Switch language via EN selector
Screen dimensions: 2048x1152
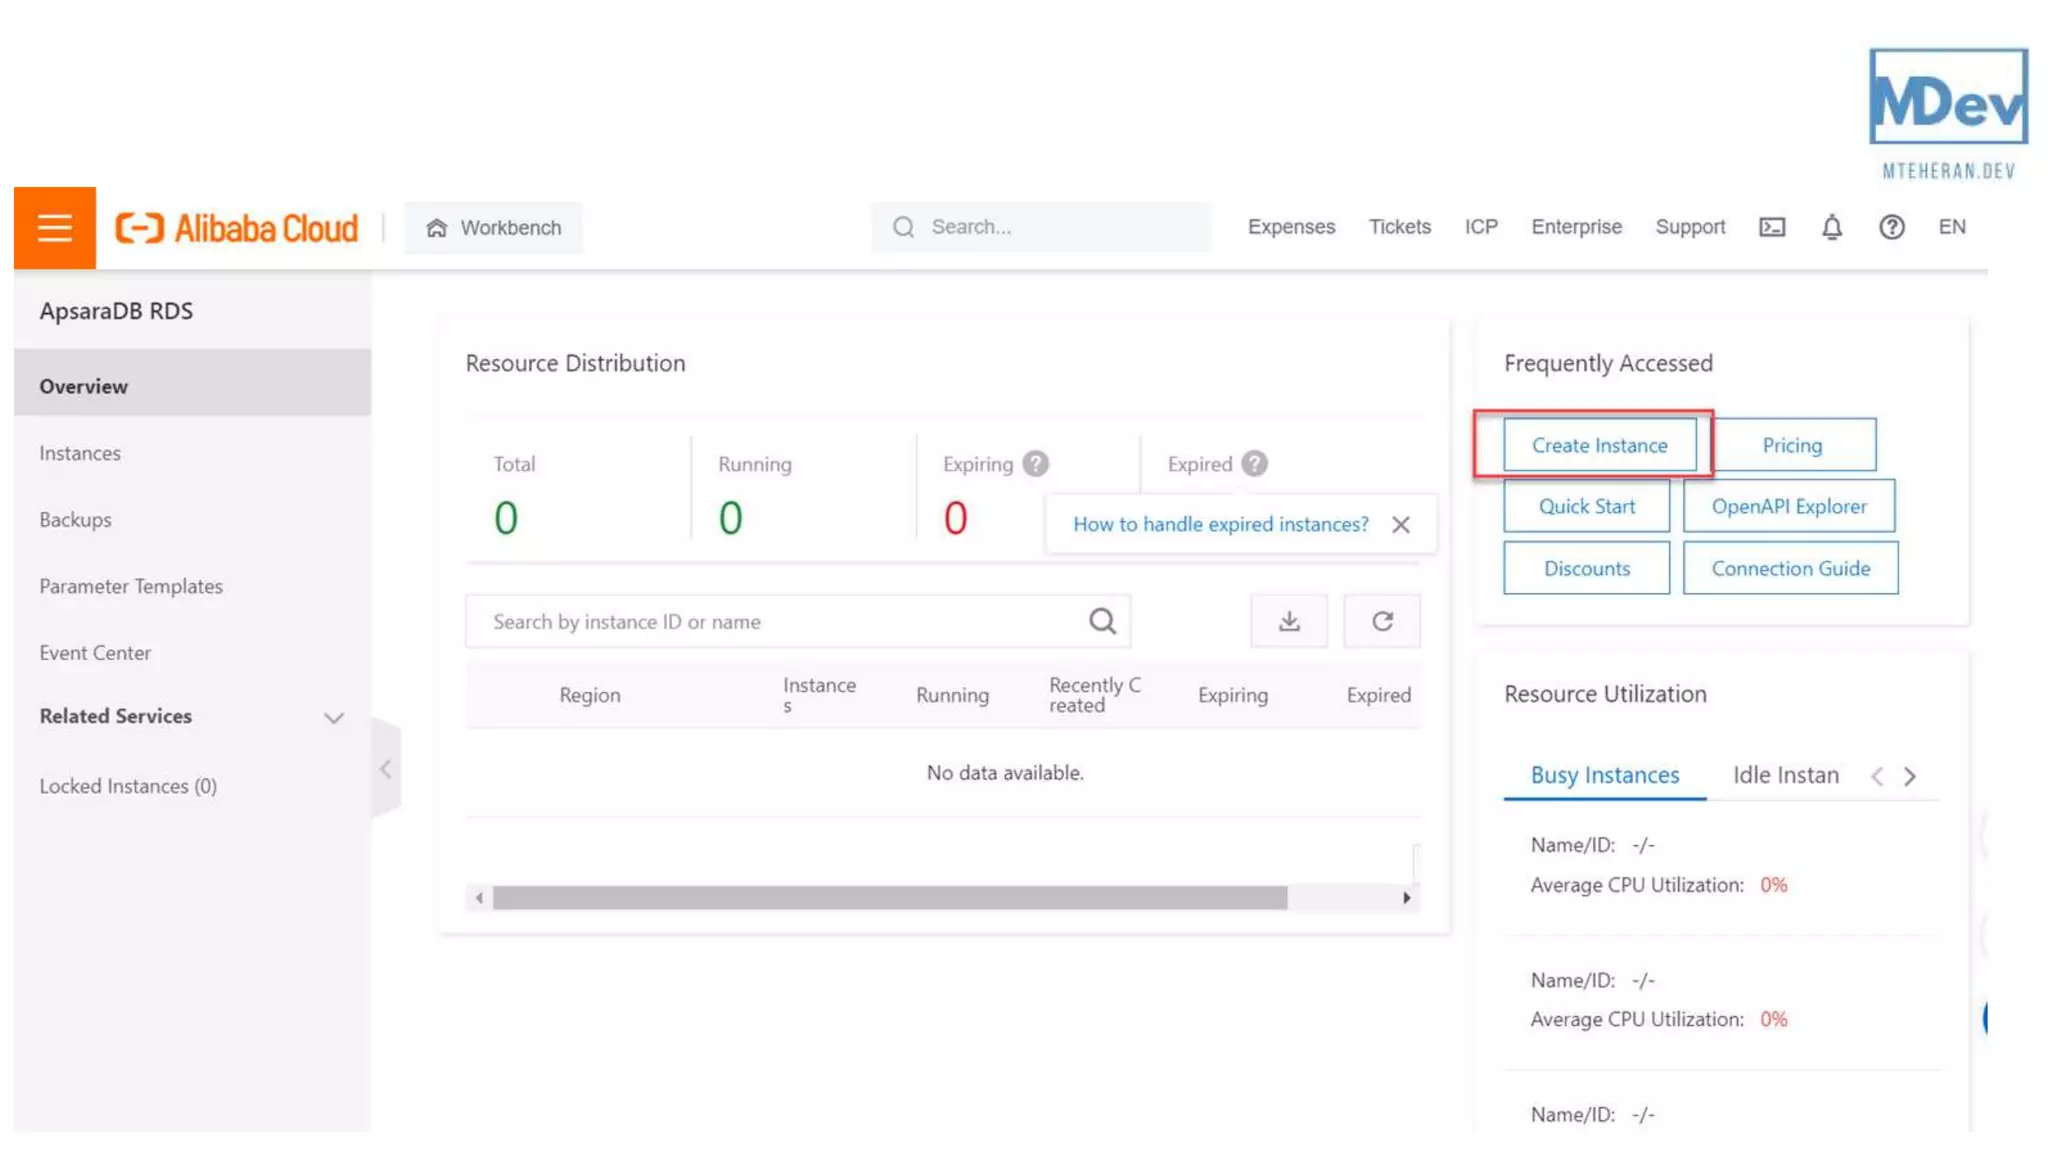[1952, 227]
